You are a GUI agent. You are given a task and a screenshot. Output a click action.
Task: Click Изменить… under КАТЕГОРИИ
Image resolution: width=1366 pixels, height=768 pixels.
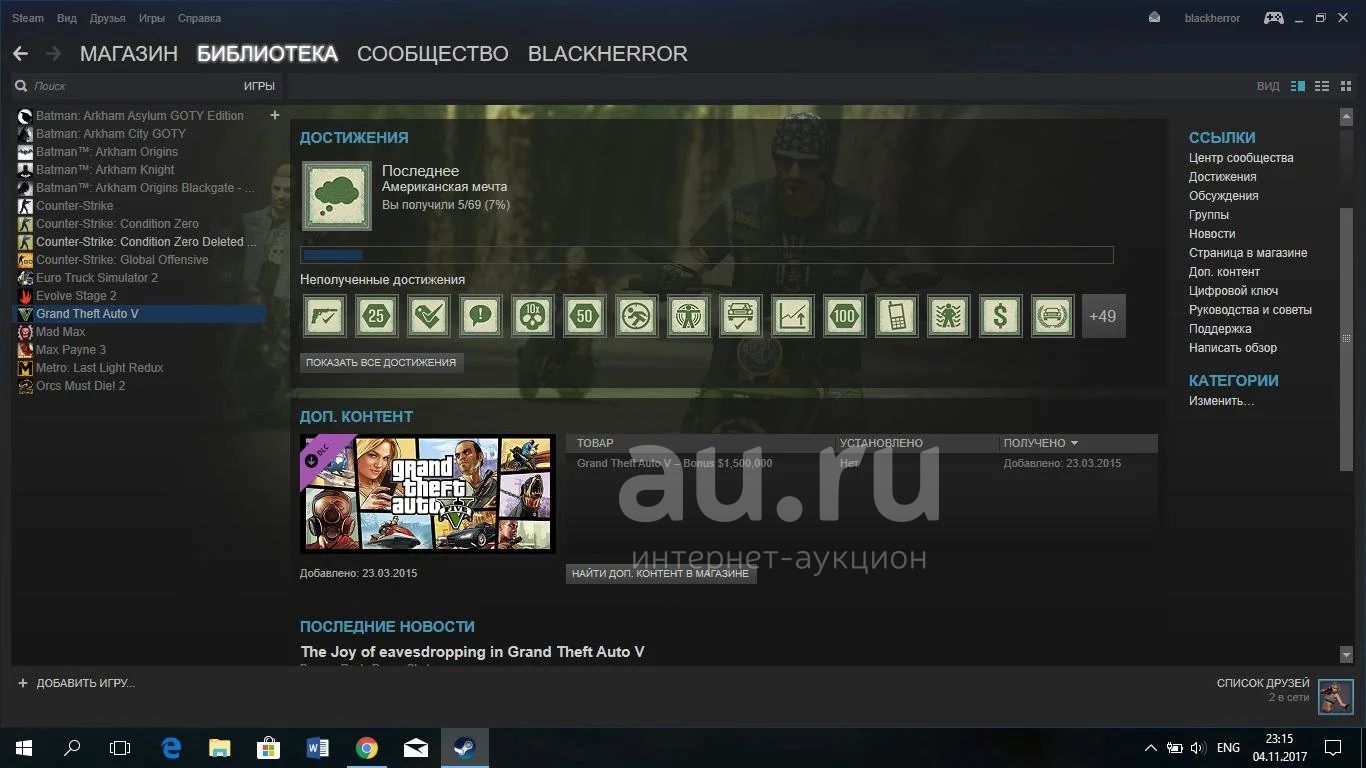[1221, 401]
